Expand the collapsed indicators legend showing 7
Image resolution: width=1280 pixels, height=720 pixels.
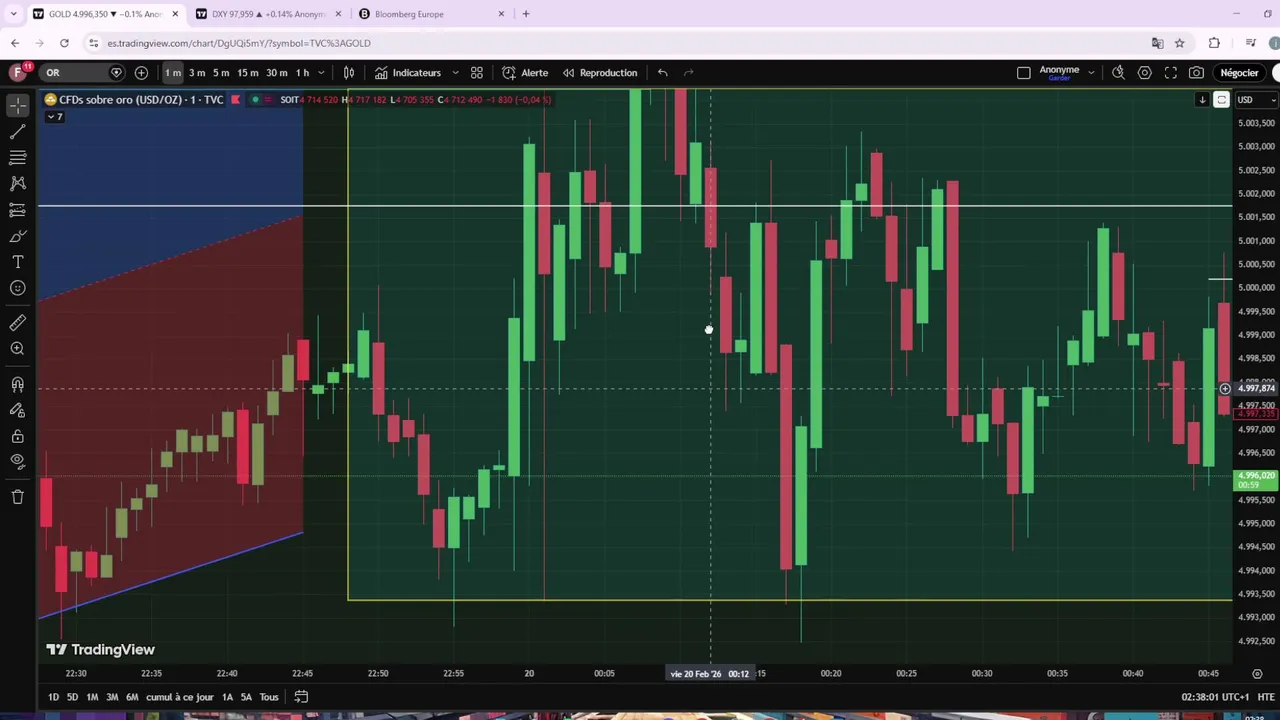point(53,117)
